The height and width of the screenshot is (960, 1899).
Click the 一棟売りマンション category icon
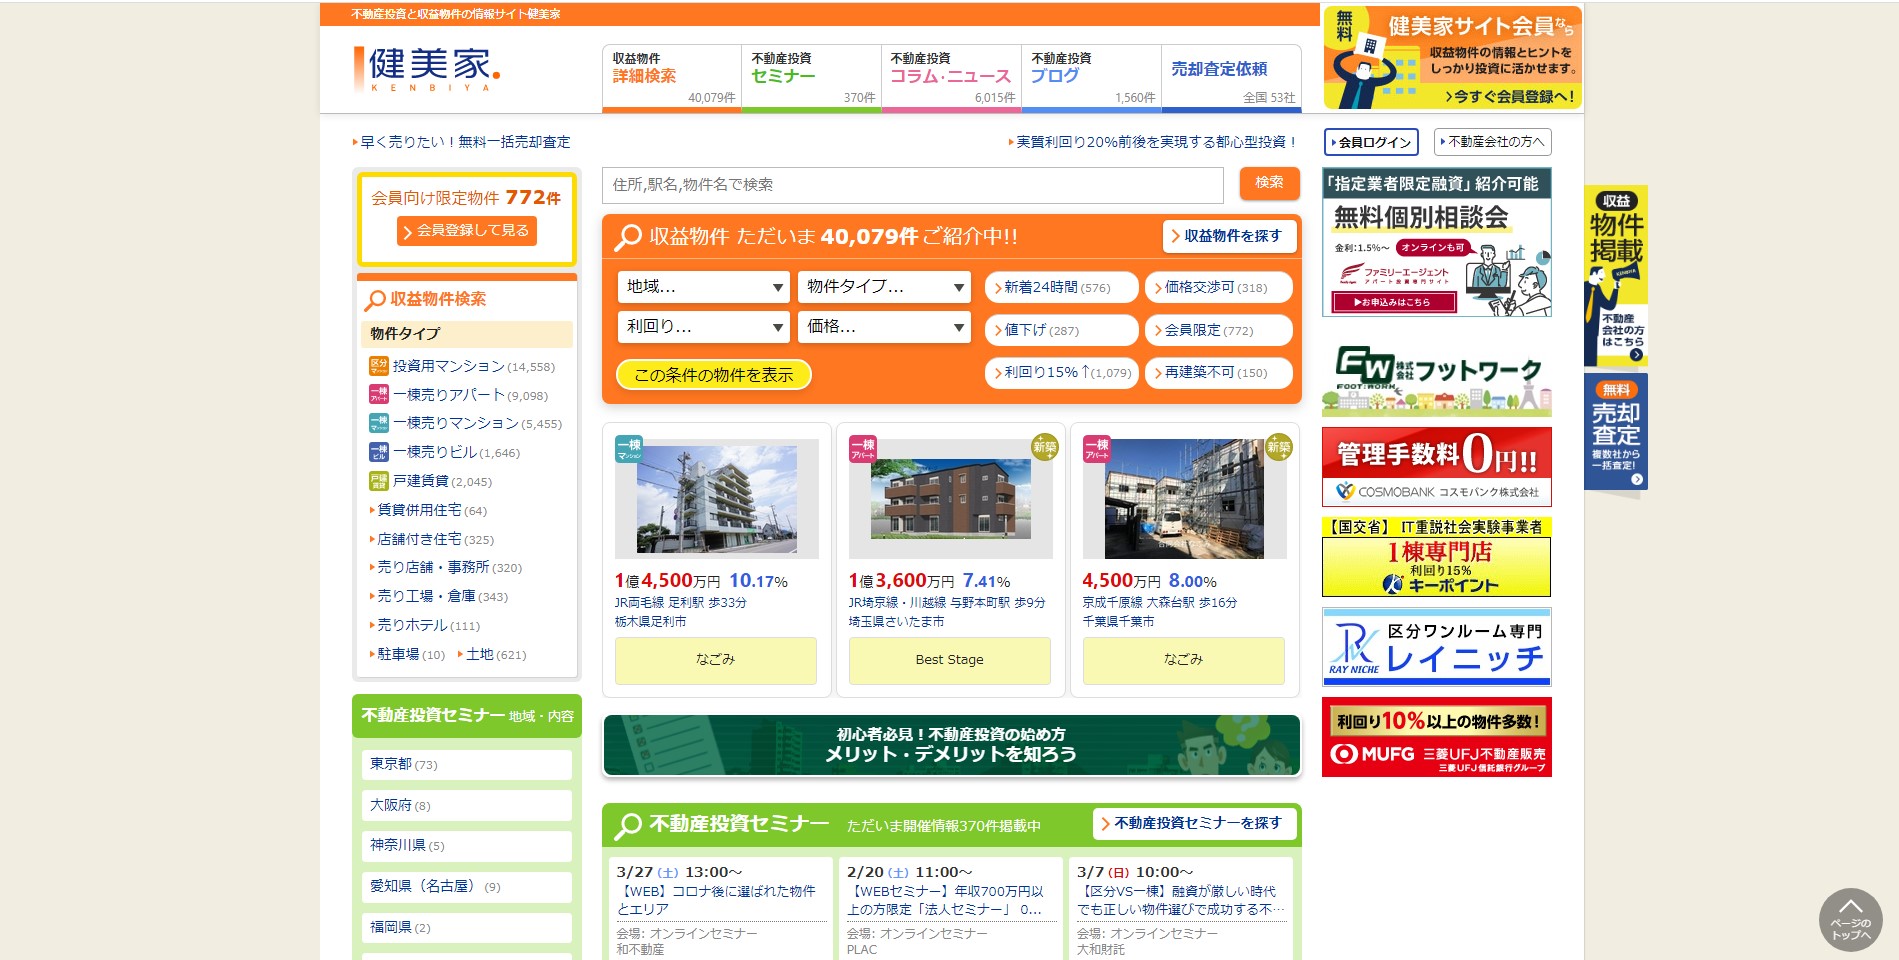tap(378, 423)
